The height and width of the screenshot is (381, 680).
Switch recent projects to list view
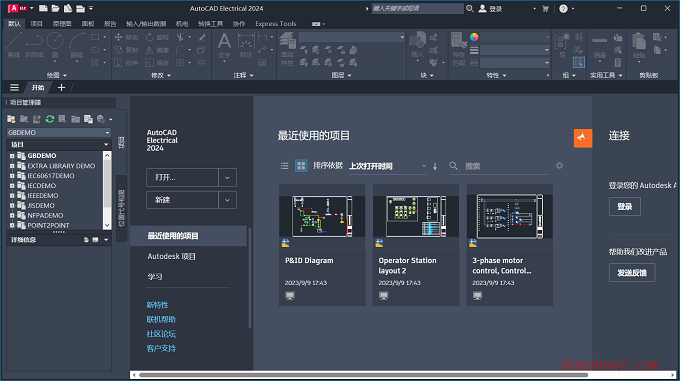click(284, 166)
